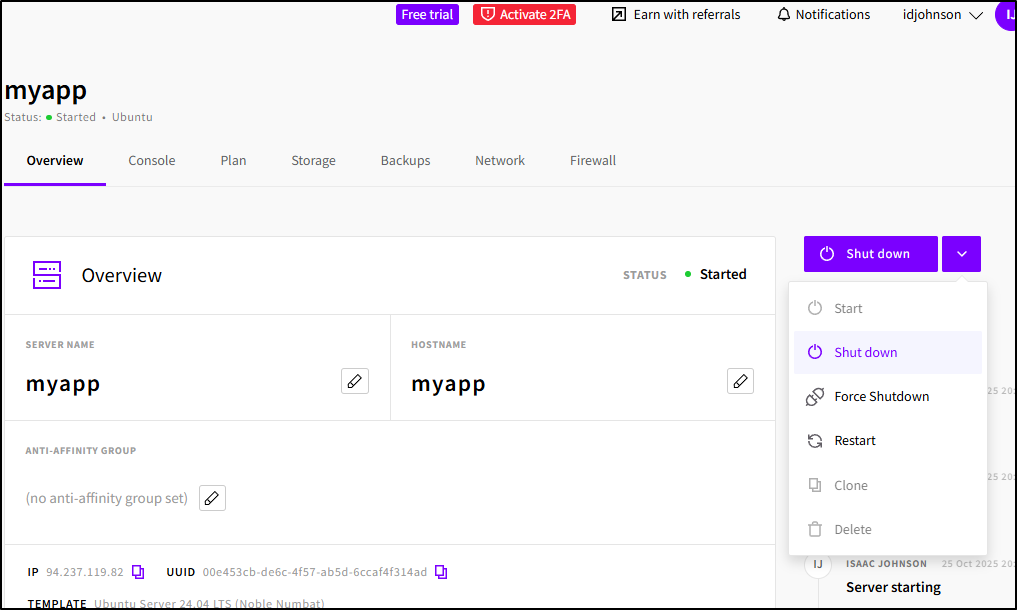Go to the Backups tab
Image resolution: width=1017 pixels, height=610 pixels.
(x=405, y=160)
